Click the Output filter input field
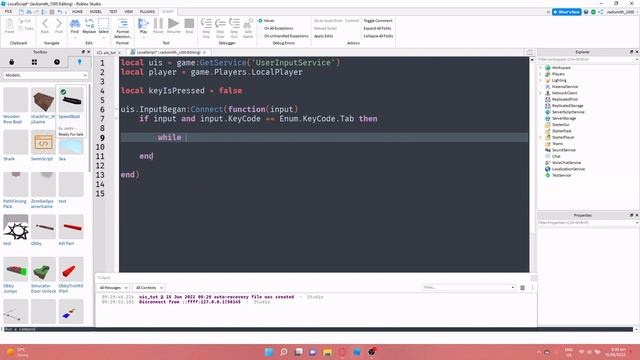640x360 pixels. pos(469,287)
